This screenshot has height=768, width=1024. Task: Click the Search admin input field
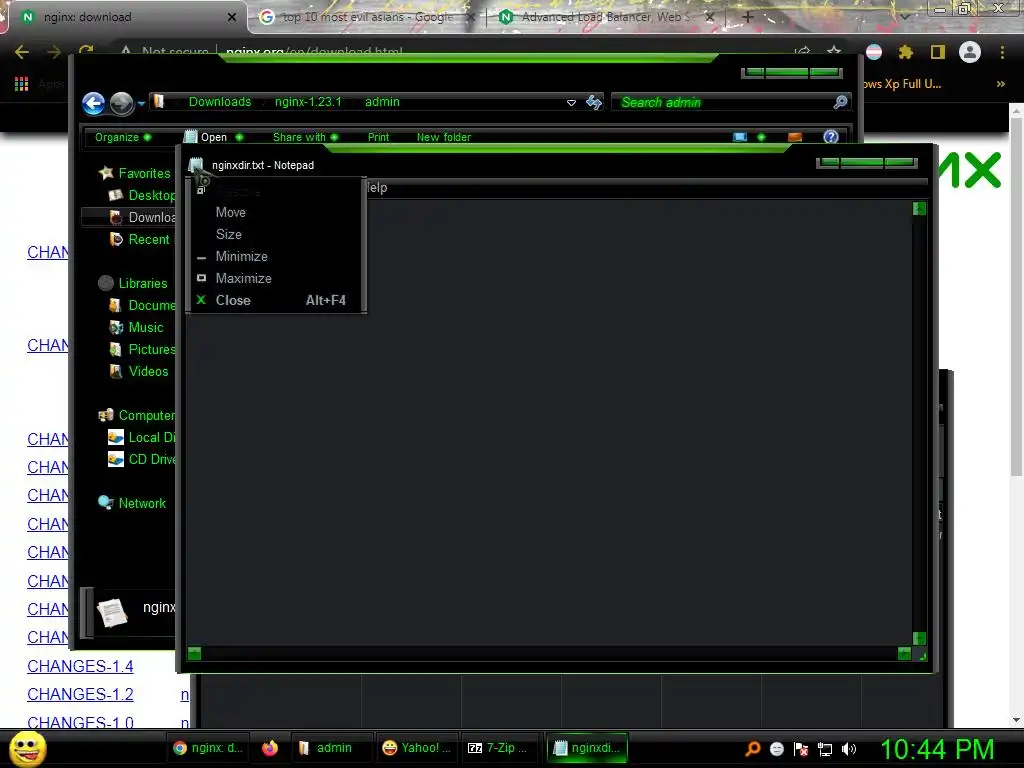point(722,103)
